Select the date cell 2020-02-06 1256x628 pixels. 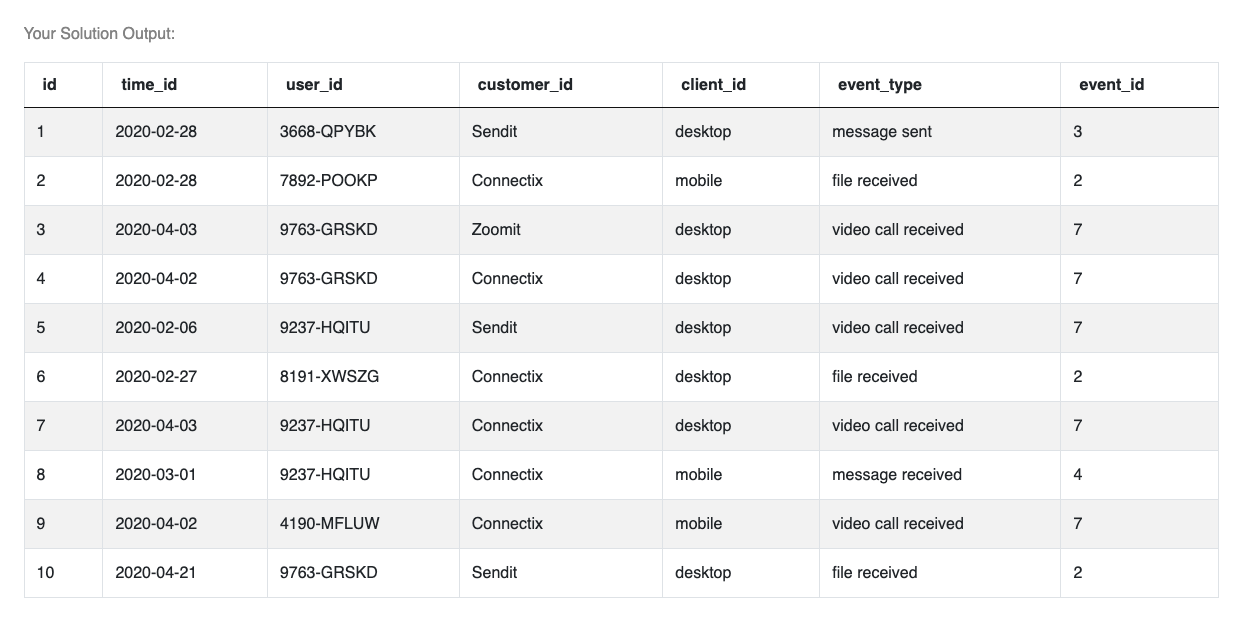coord(156,328)
